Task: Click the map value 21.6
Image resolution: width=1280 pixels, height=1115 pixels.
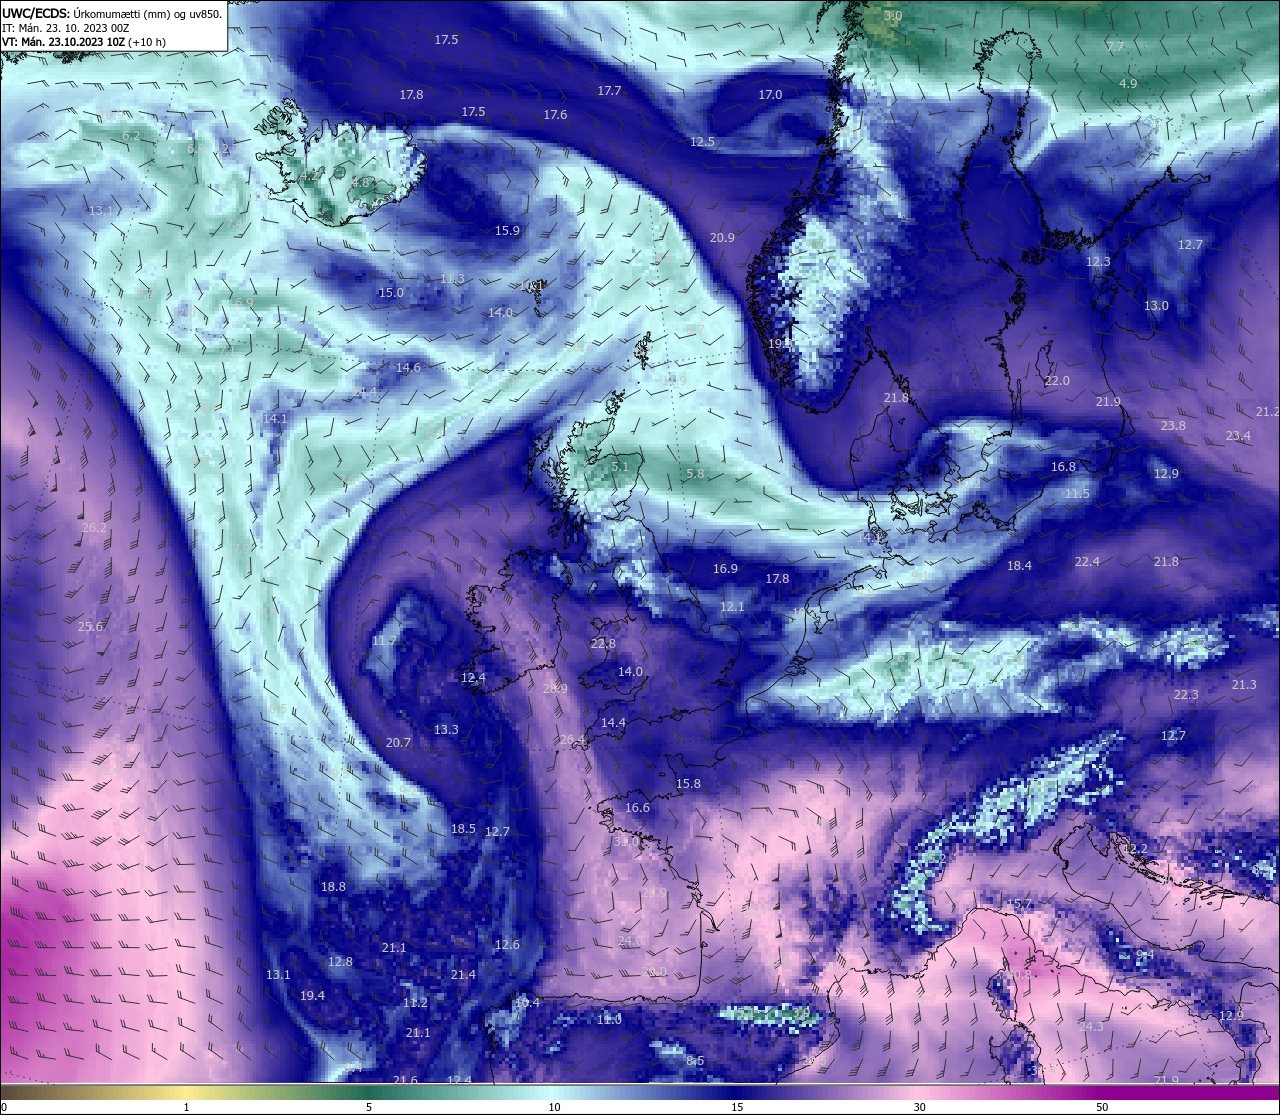Action: [x=405, y=1081]
